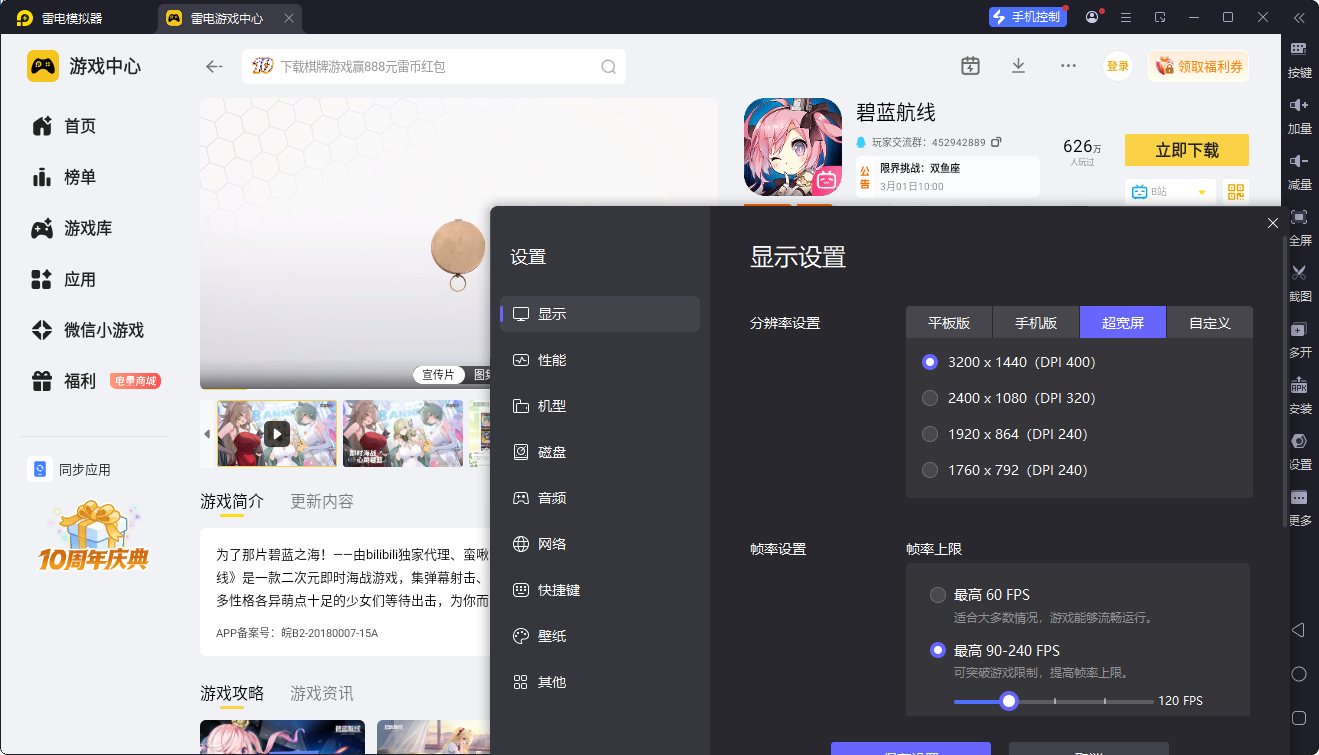
Task: Click the volume up (加量) icon
Action: pos(1299,106)
